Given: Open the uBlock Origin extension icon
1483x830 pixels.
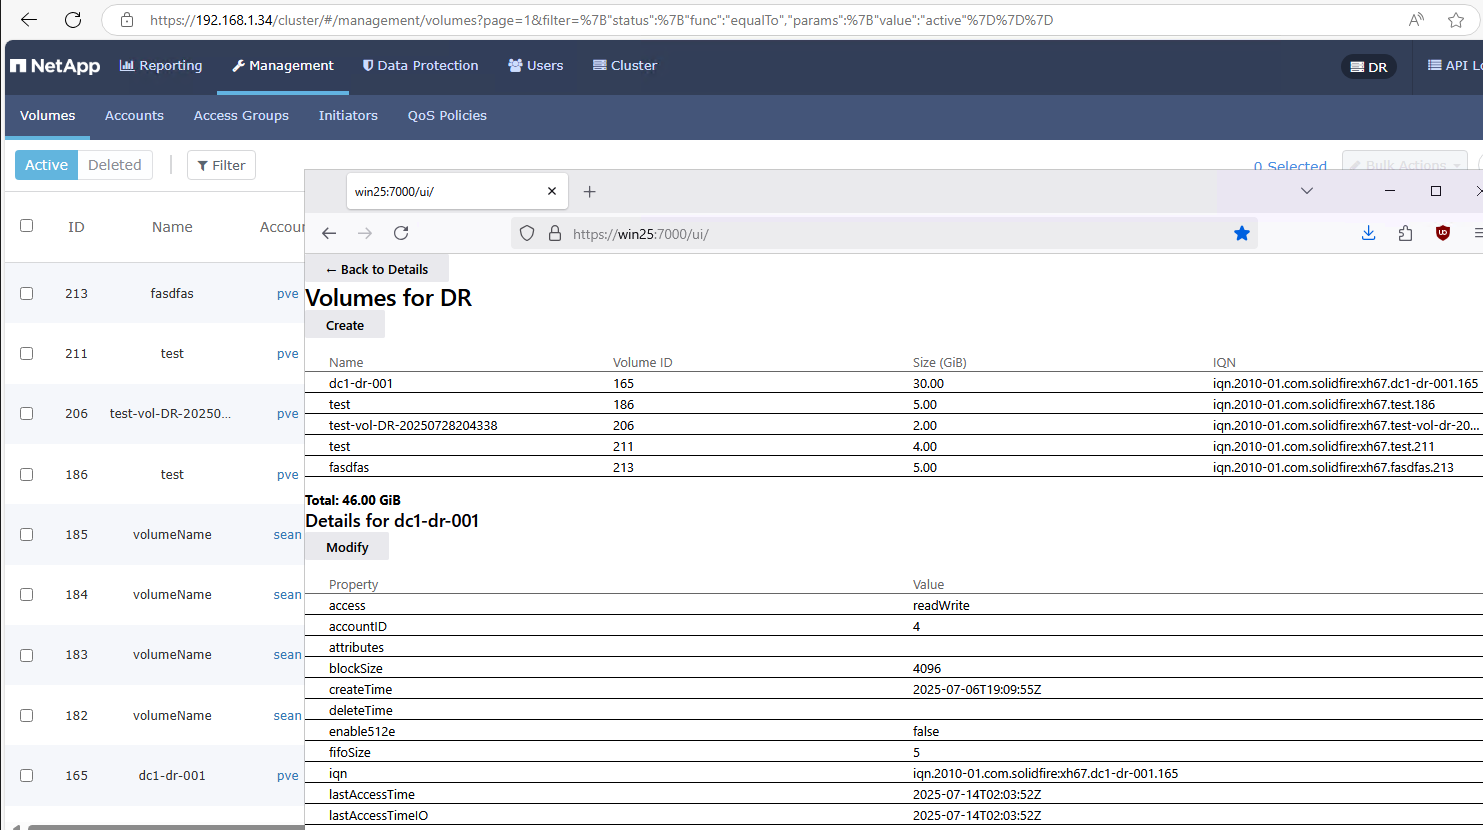Looking at the screenshot, I should (x=1443, y=233).
